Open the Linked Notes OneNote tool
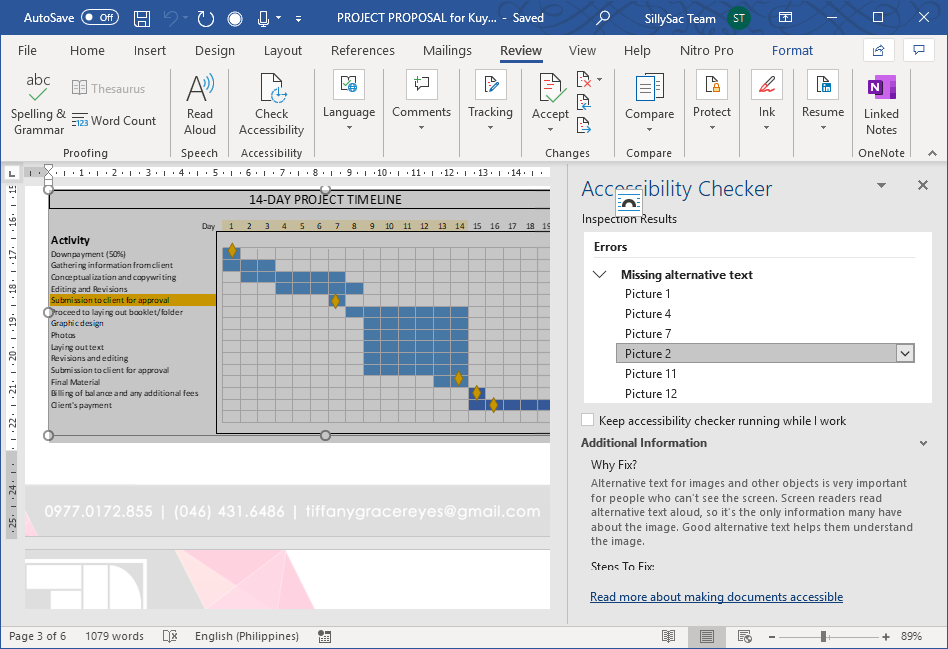This screenshot has width=948, height=649. (881, 104)
